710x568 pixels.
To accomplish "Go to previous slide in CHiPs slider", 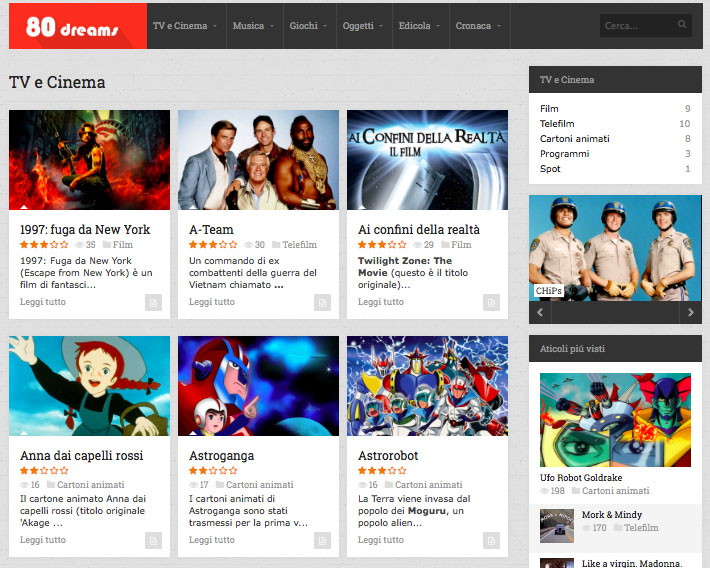I will click(540, 312).
